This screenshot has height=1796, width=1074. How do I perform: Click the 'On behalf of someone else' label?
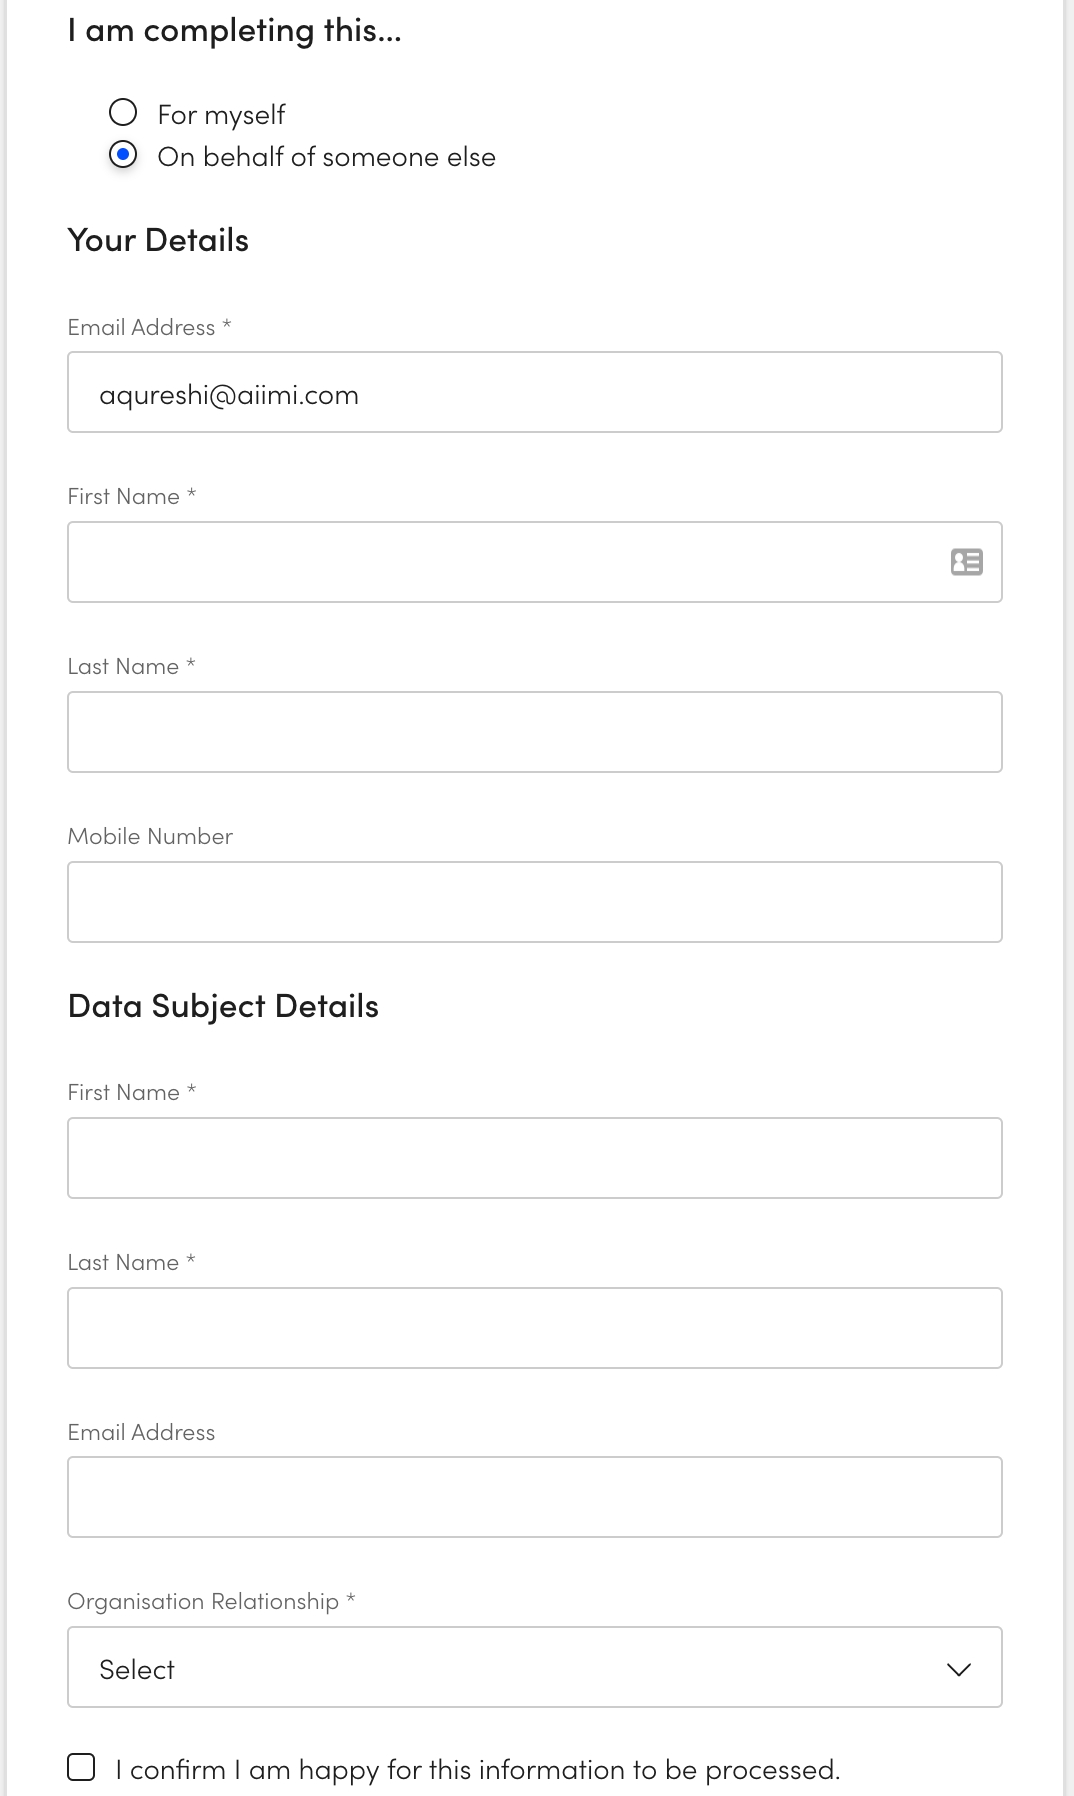[x=326, y=157]
